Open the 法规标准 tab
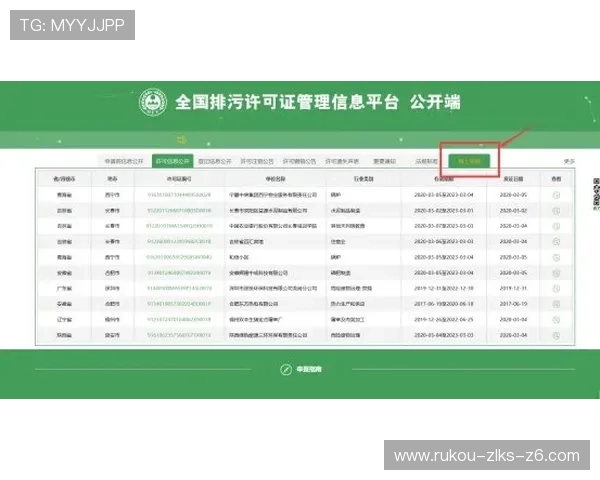Screen dimensions: 600x480 pyautogui.click(x=426, y=161)
